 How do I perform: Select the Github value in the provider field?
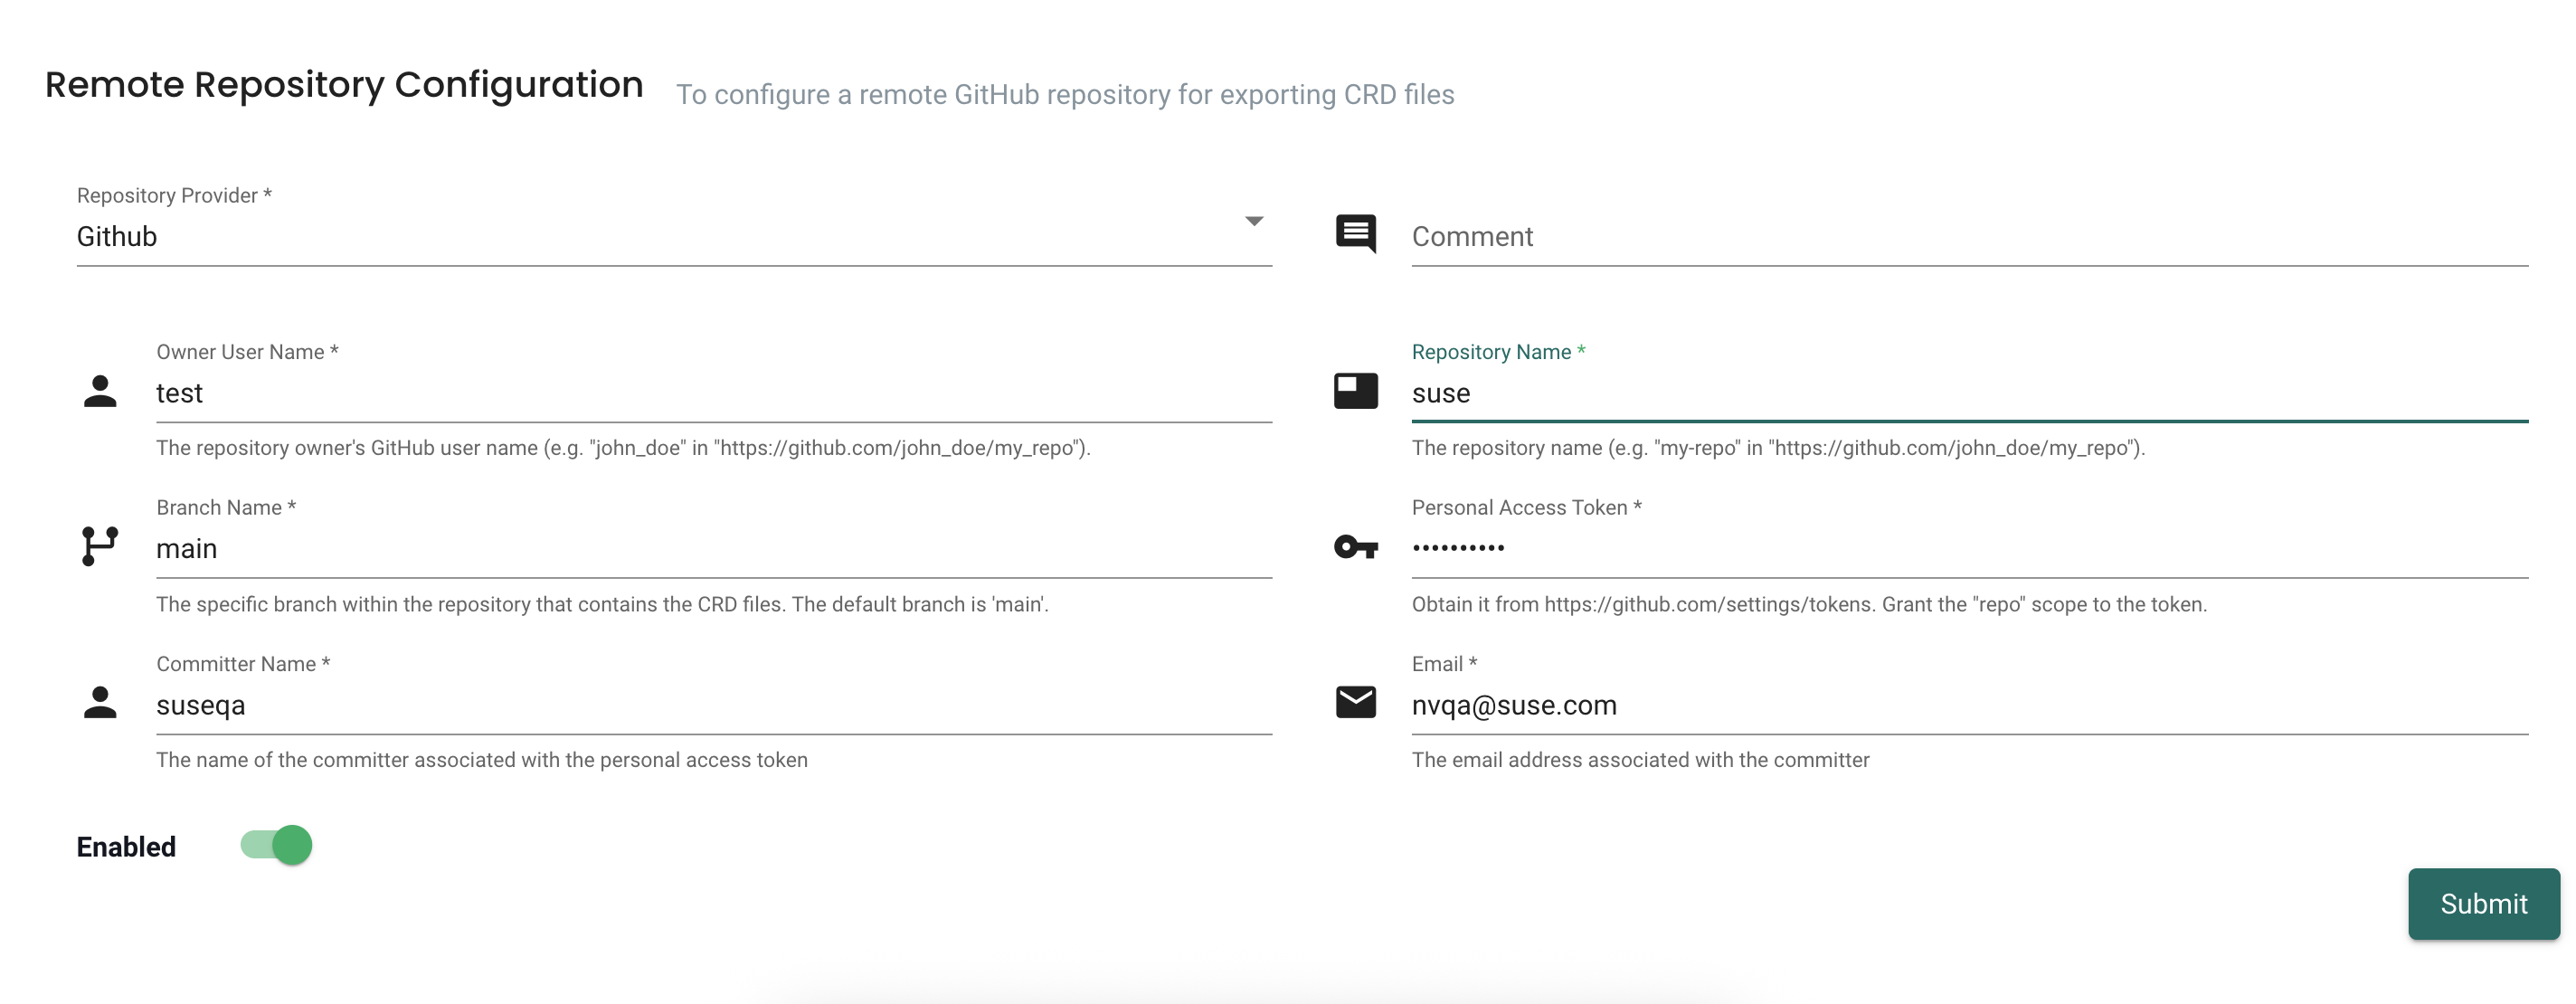point(400,236)
